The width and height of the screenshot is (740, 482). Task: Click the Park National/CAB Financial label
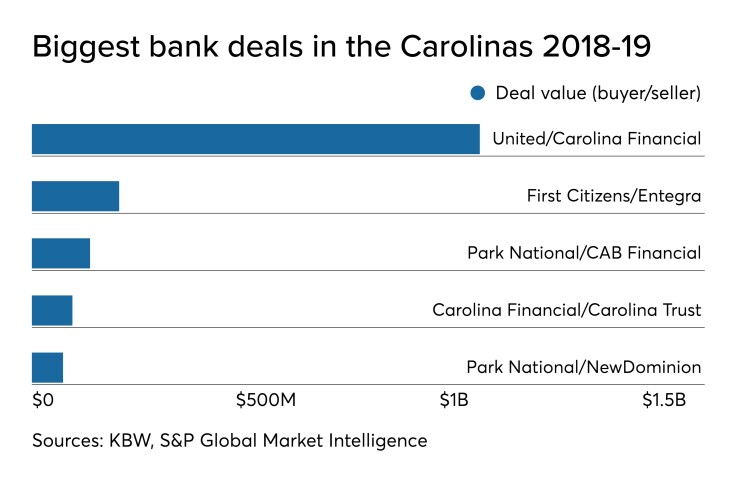[x=584, y=253]
